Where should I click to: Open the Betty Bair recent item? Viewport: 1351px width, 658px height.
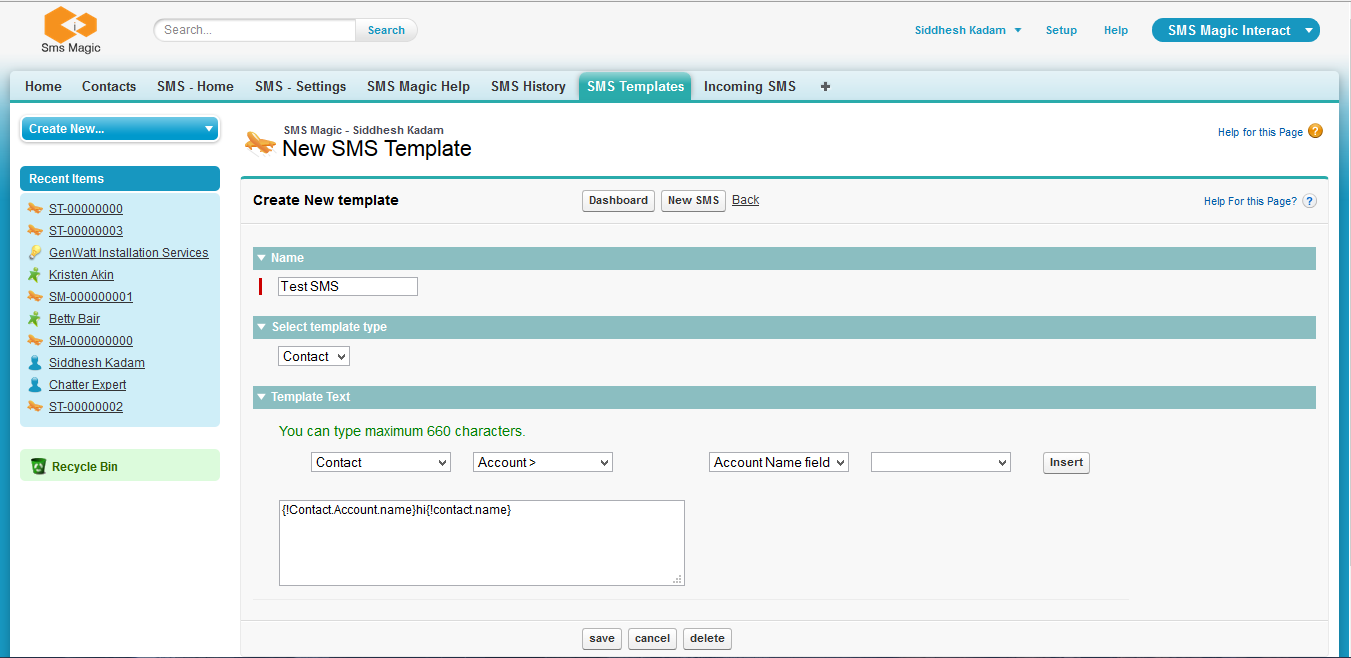[x=74, y=319]
